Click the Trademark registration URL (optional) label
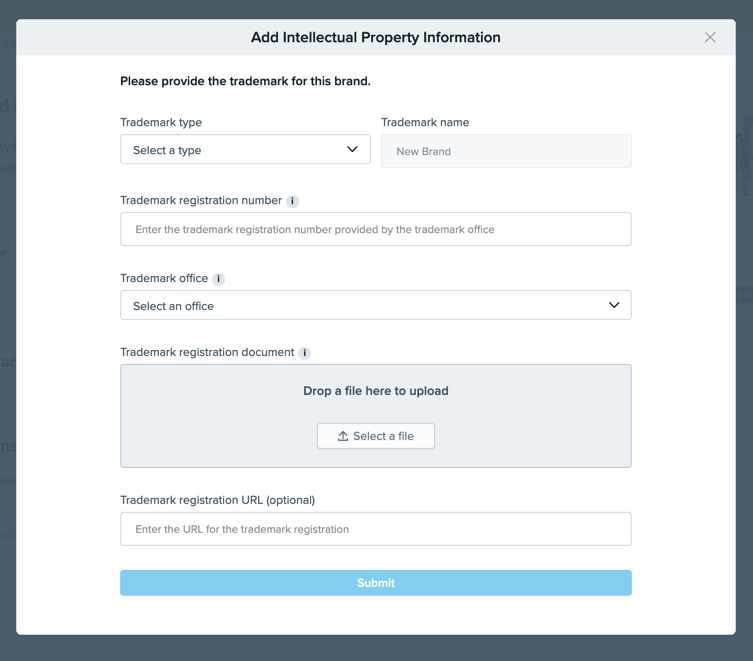 (x=217, y=500)
